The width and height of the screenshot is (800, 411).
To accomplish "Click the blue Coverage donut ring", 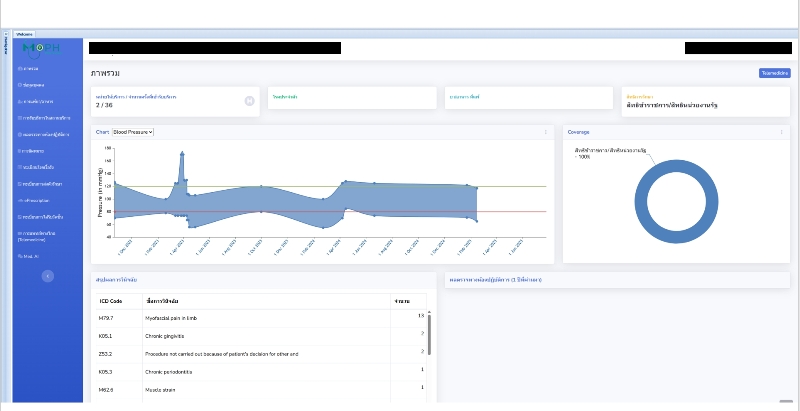I will tap(677, 238).
